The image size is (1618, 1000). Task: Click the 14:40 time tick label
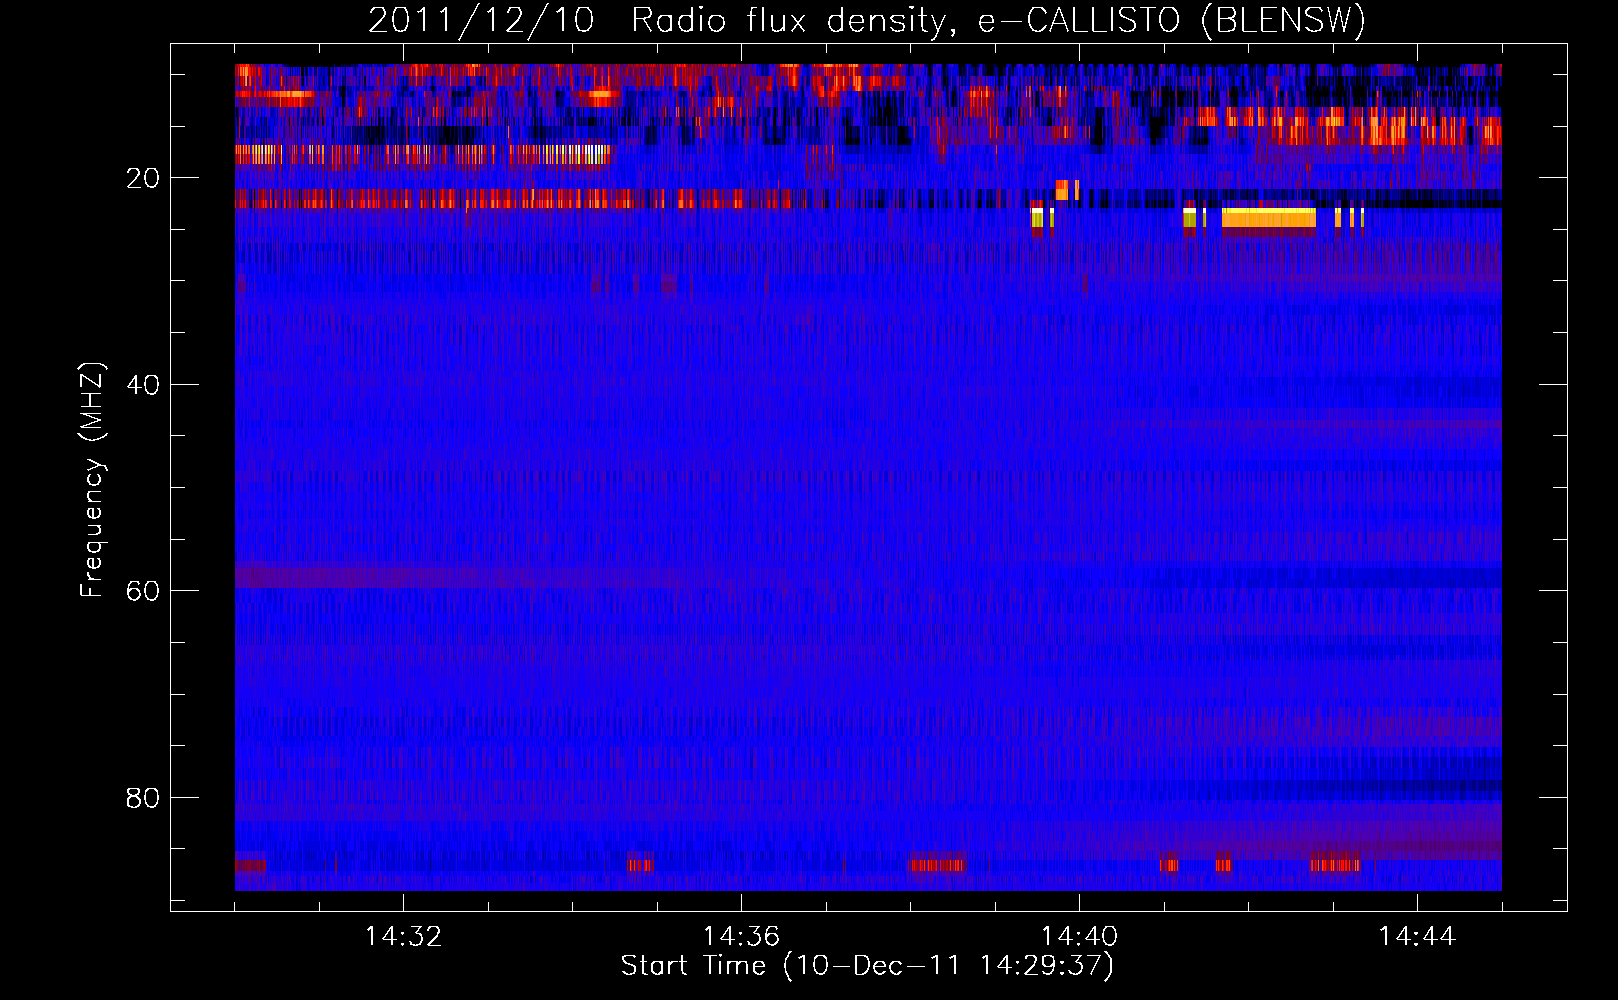1079,937
